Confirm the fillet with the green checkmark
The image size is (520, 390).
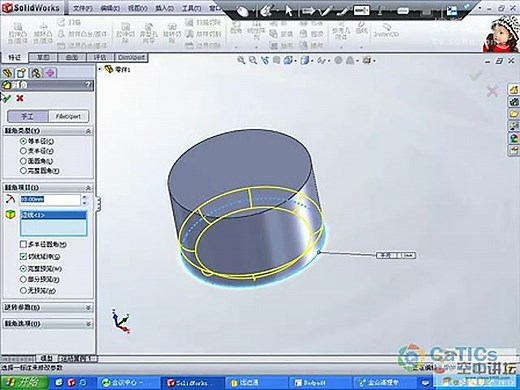coord(6,98)
